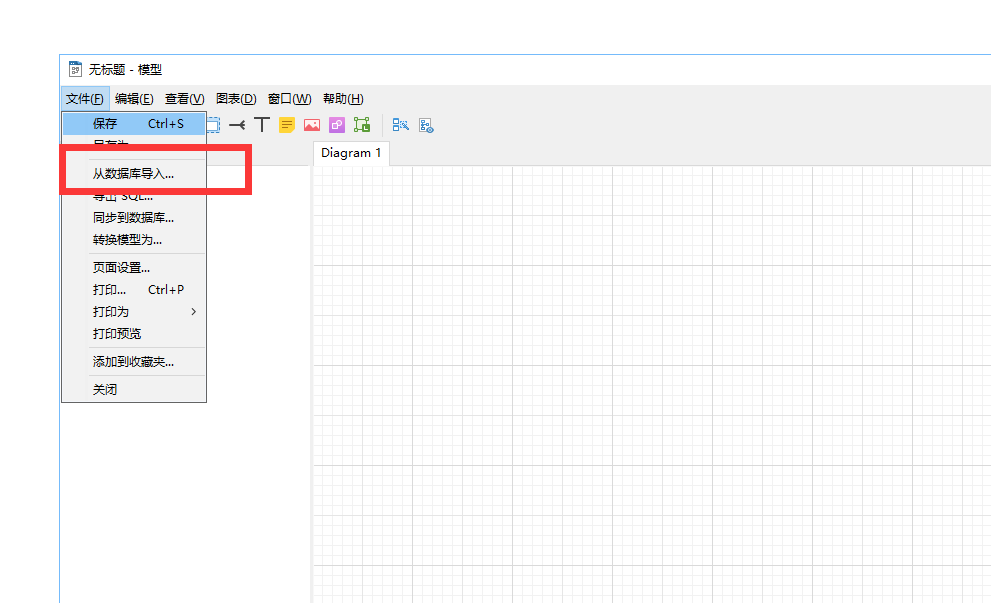Expand the 打印为 submenu arrow
This screenshot has width=991, height=603.
coord(193,312)
